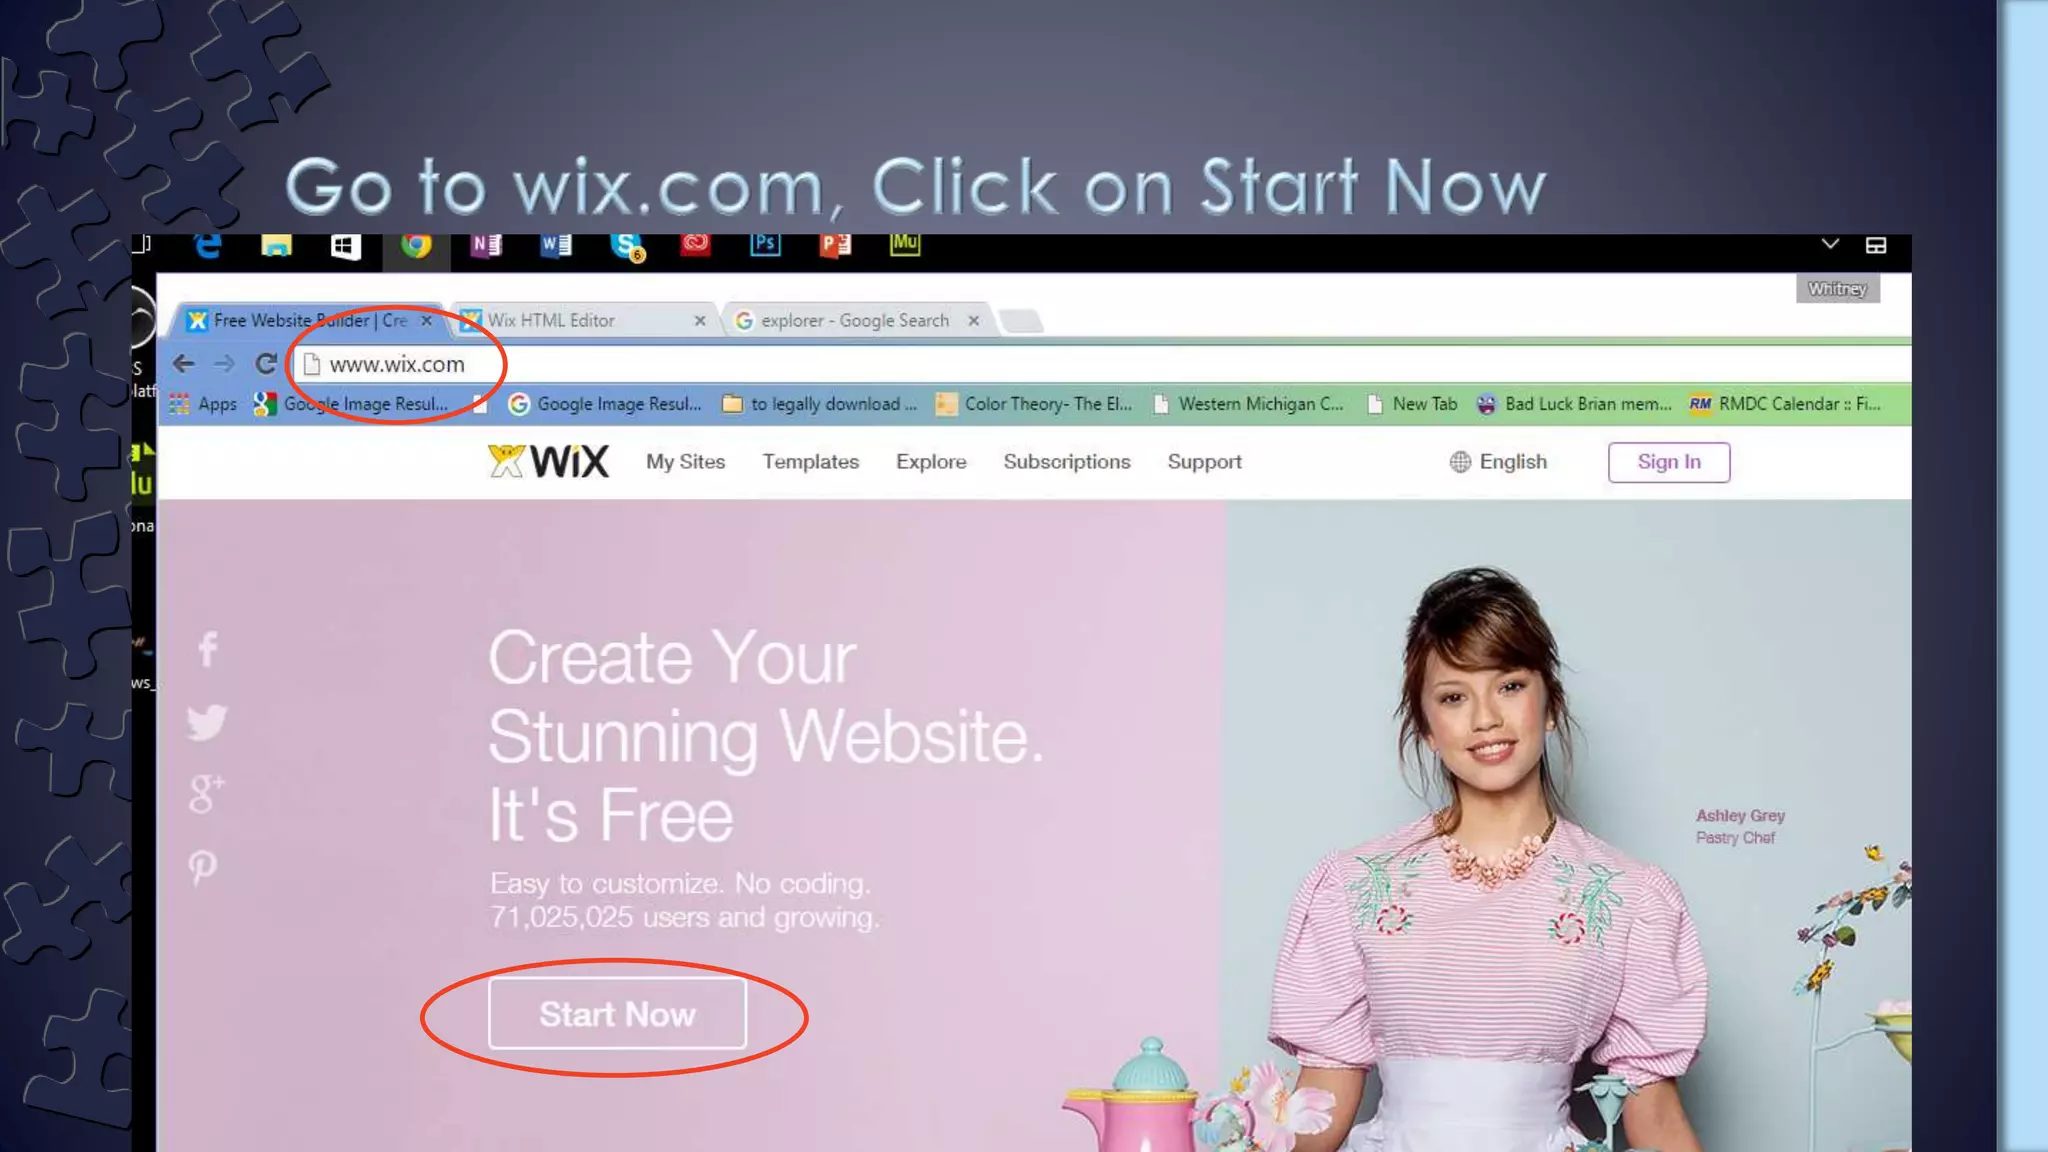Viewport: 2048px width, 1152px height.
Task: Click the Sign In button
Action: pos(1669,462)
